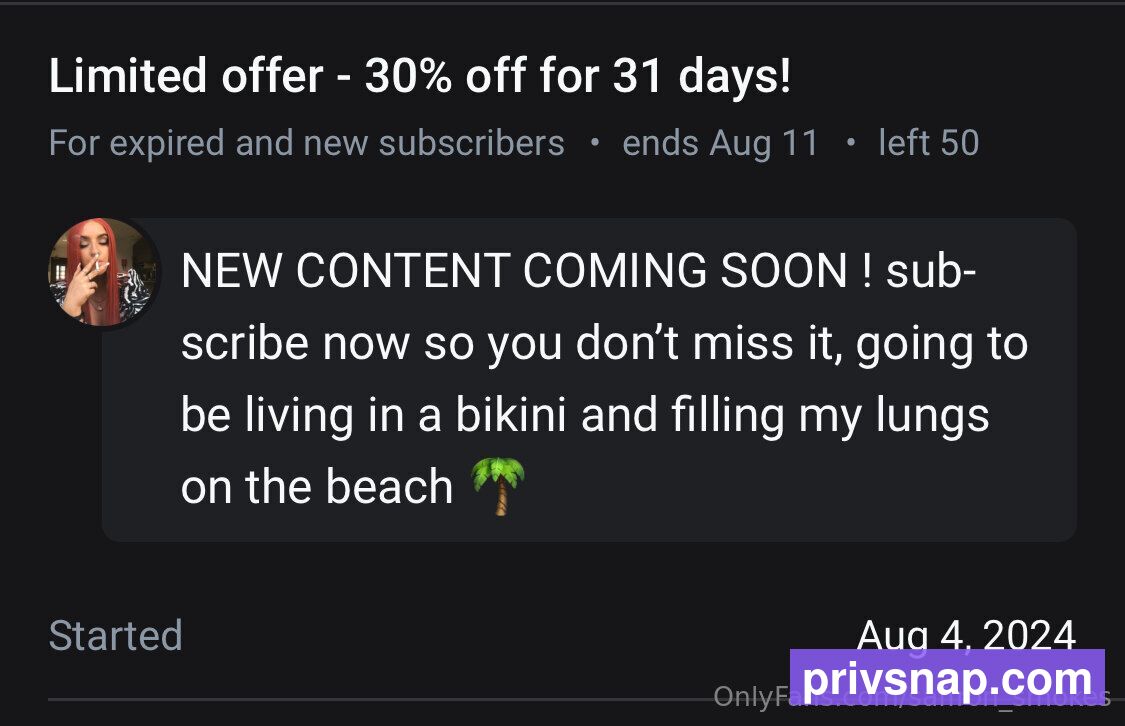This screenshot has height=726, width=1125.
Task: Select the "Limited offer" heading text
Action: pyautogui.click(x=187, y=76)
